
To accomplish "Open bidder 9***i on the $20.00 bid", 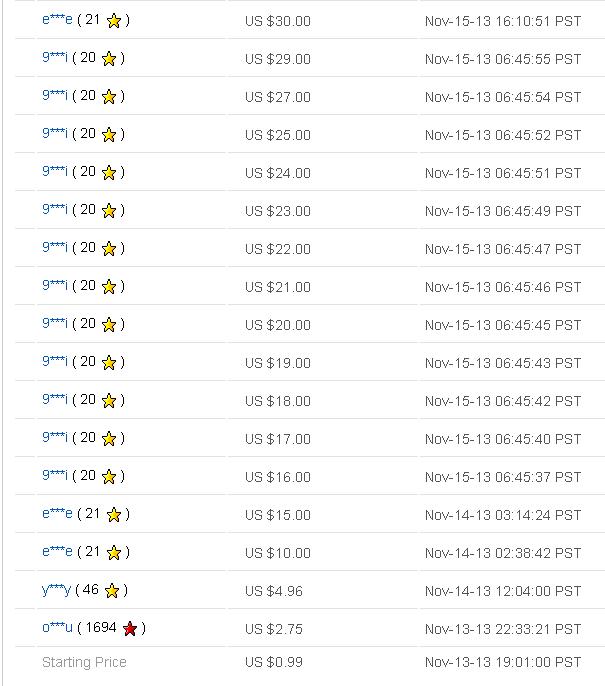I will 55,323.
